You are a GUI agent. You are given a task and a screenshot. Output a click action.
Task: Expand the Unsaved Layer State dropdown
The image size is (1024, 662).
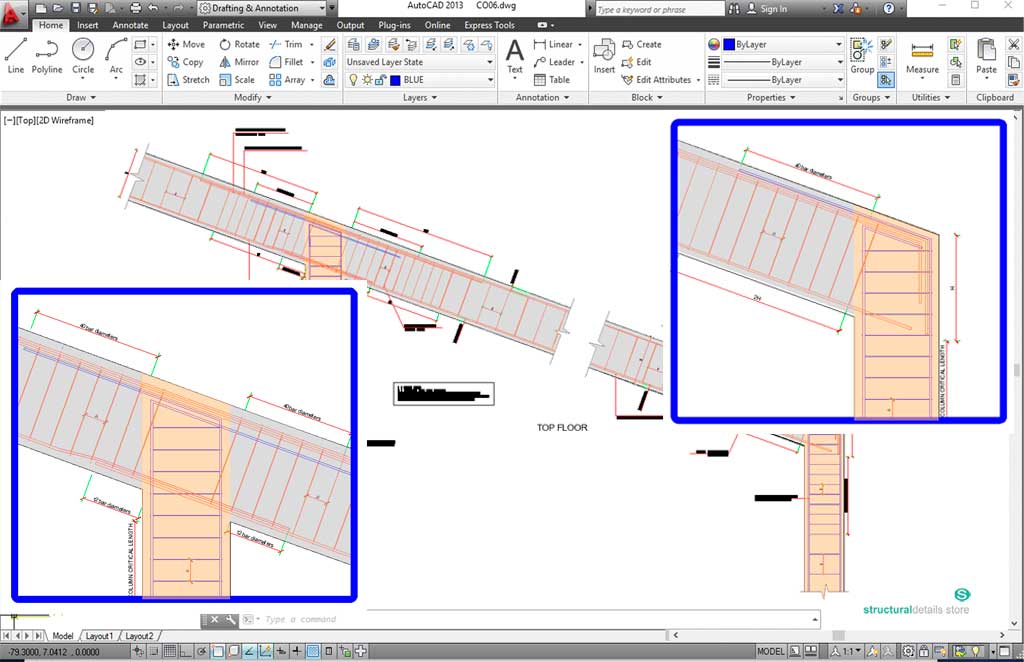[x=419, y=62]
